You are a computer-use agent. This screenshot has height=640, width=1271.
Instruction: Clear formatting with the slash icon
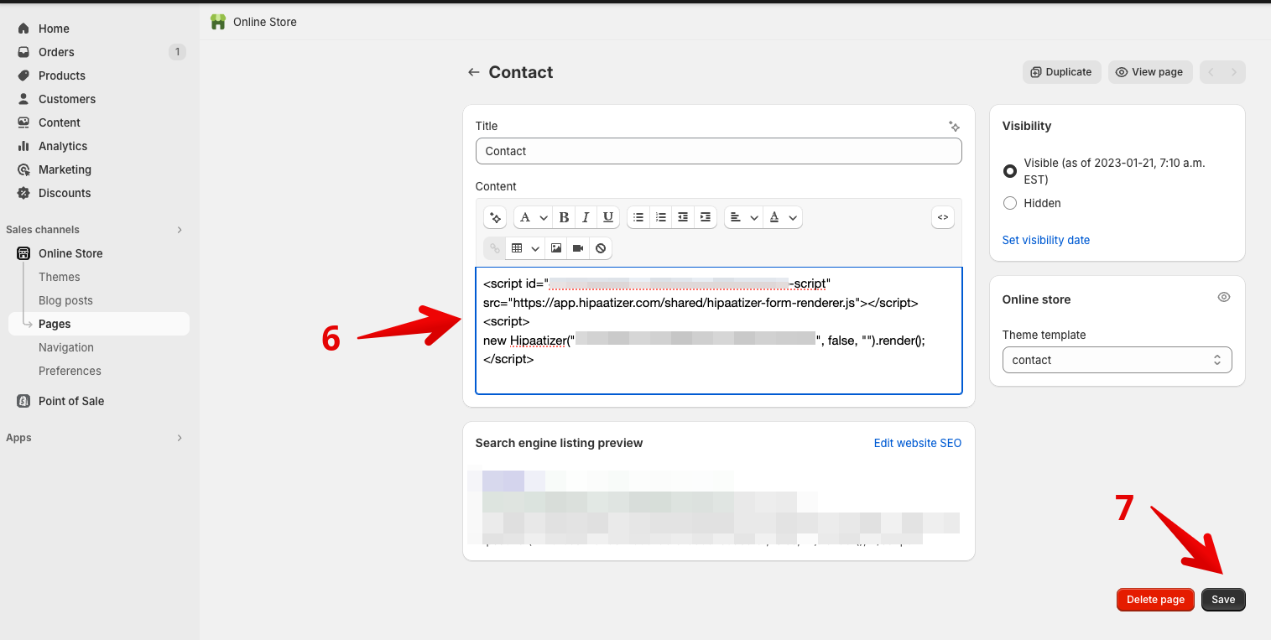pyautogui.click(x=600, y=248)
